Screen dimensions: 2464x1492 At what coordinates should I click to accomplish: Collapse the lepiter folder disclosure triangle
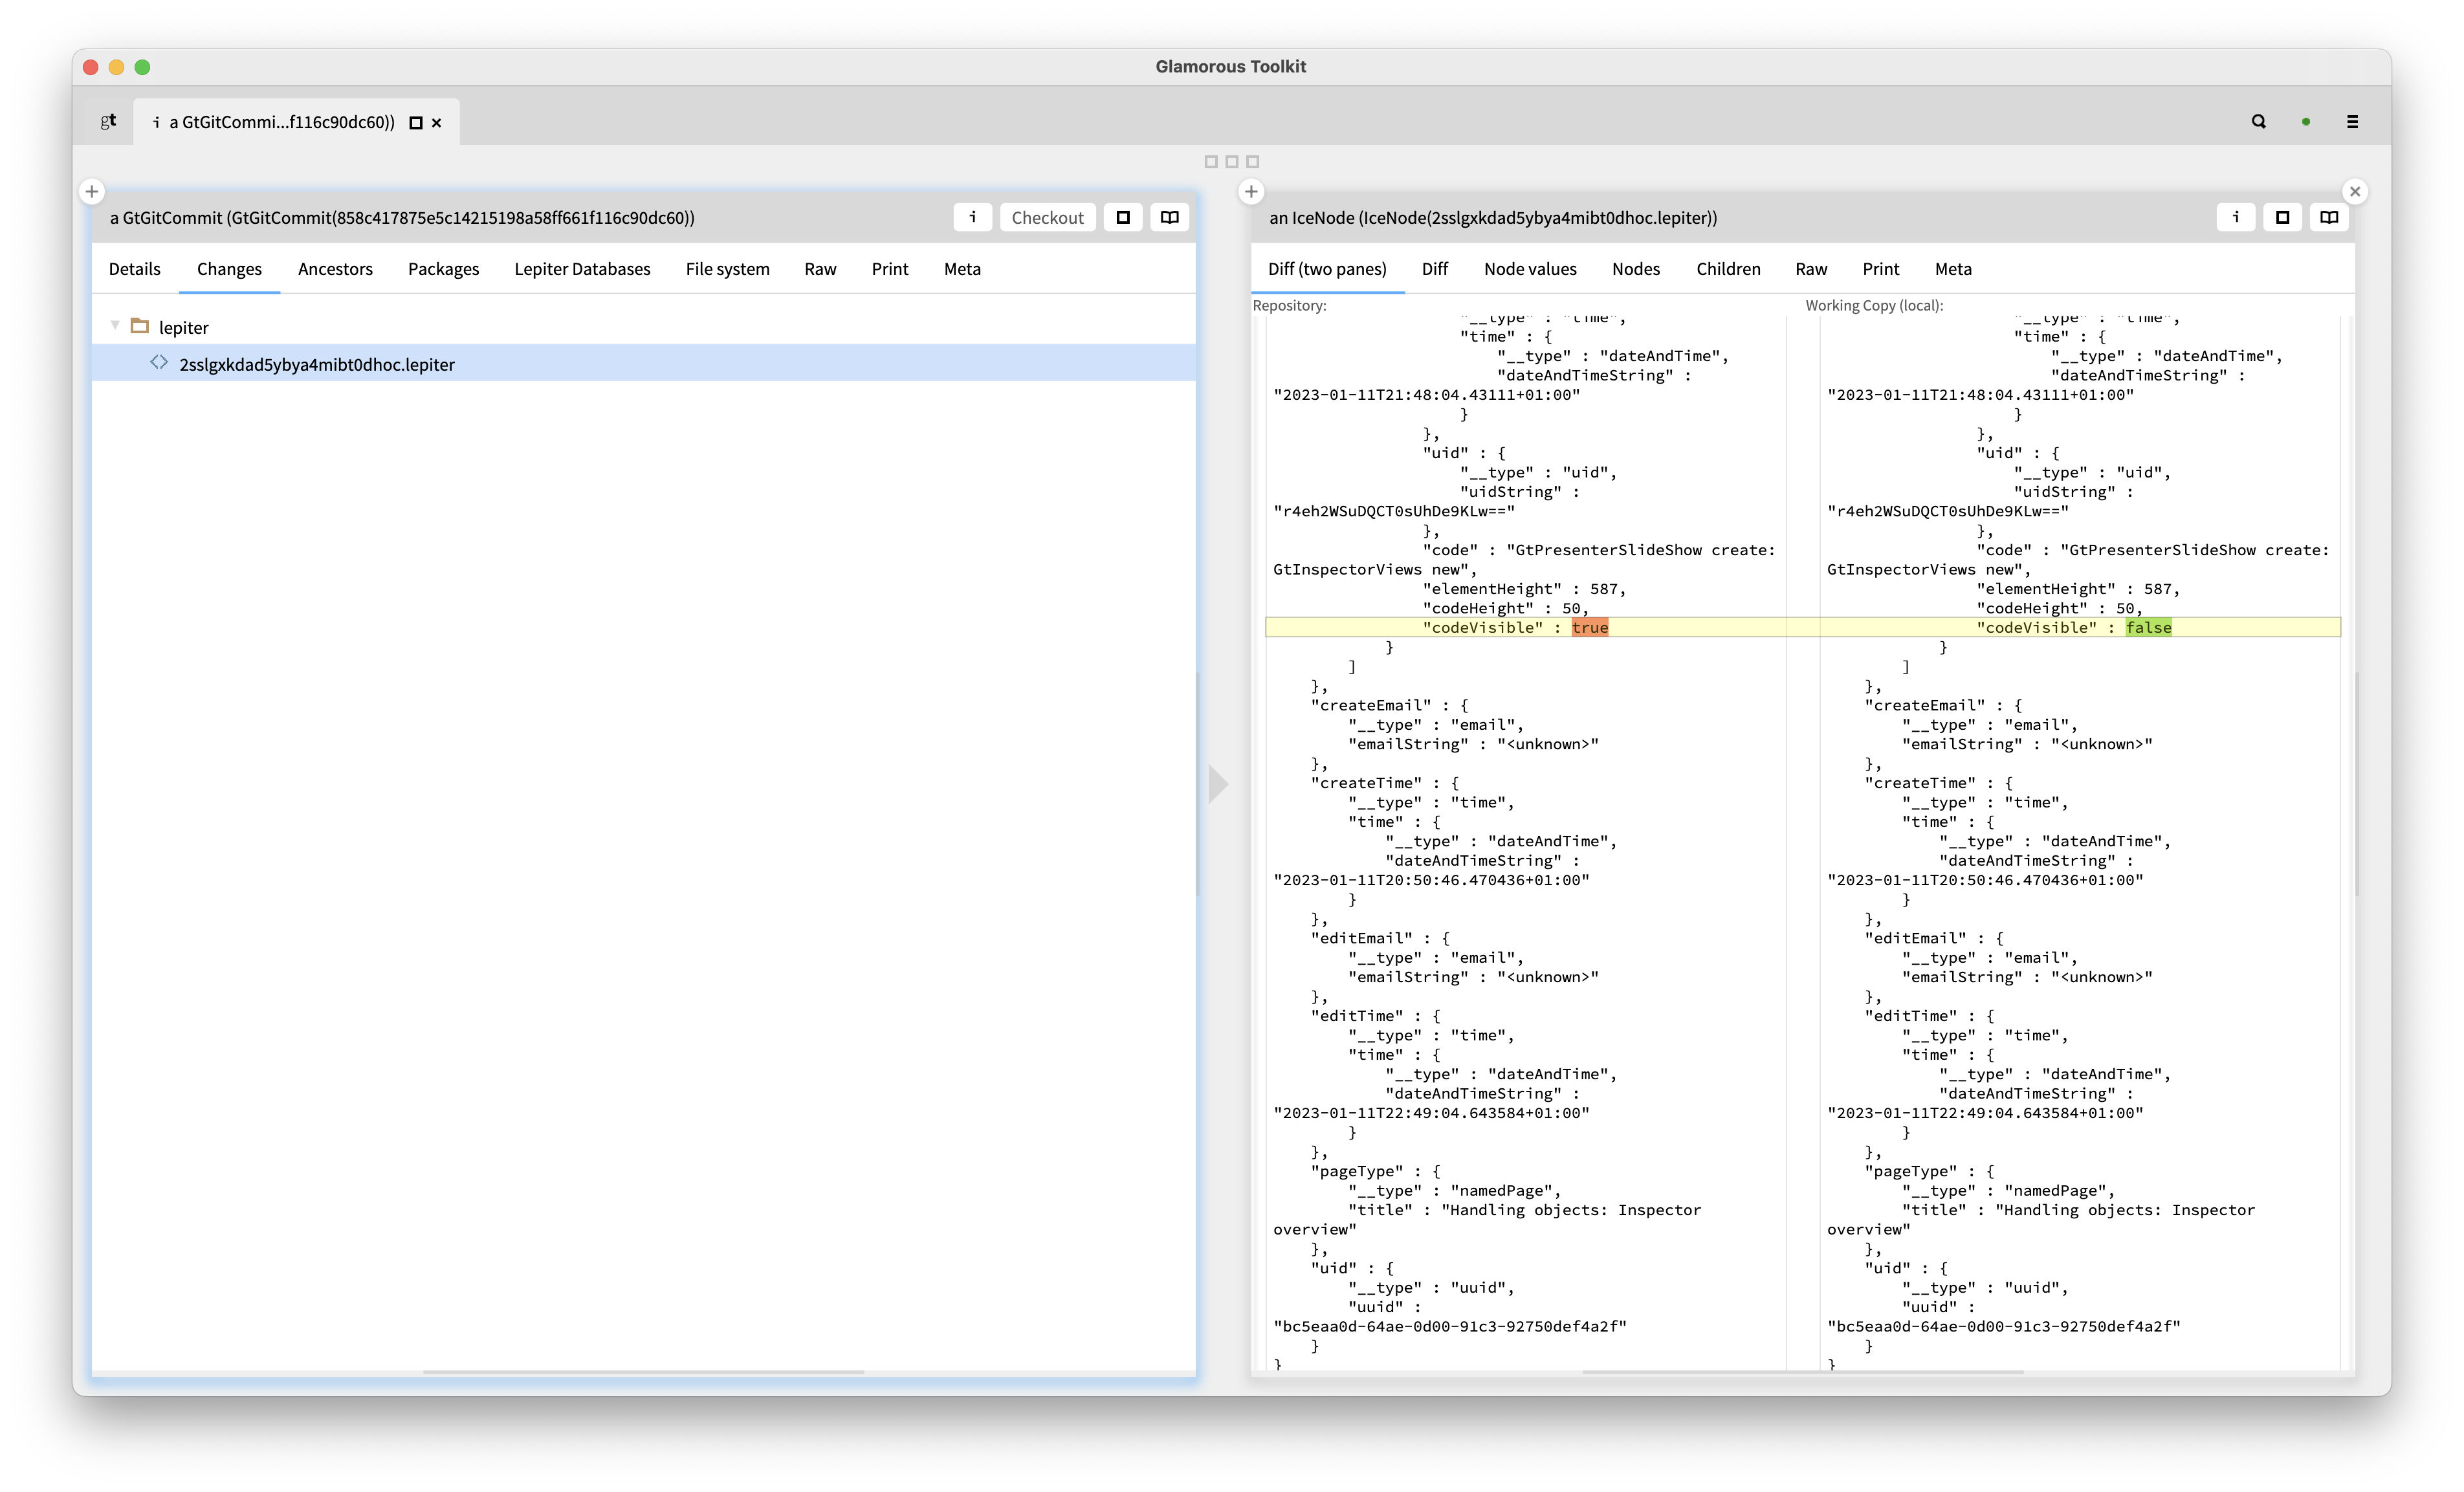tap(115, 326)
